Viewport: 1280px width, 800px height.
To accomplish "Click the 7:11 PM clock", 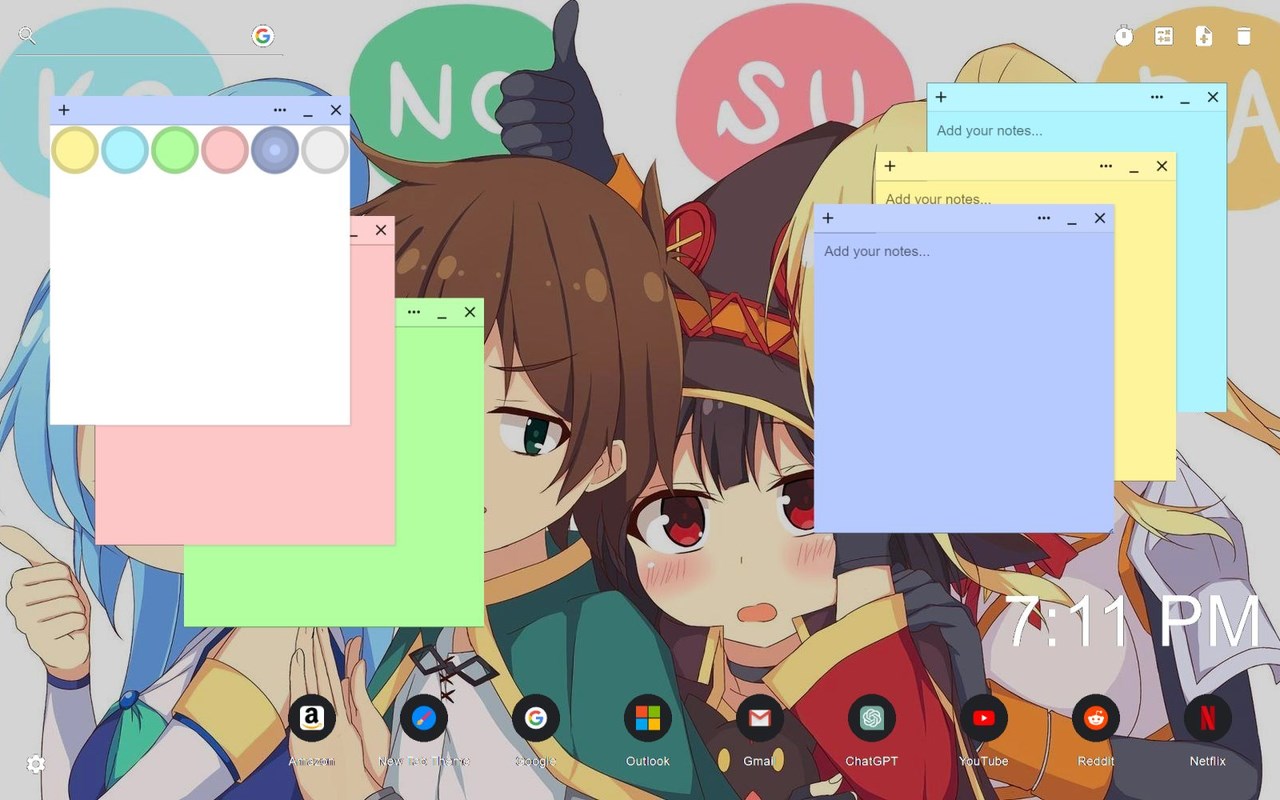I will click(1133, 621).
